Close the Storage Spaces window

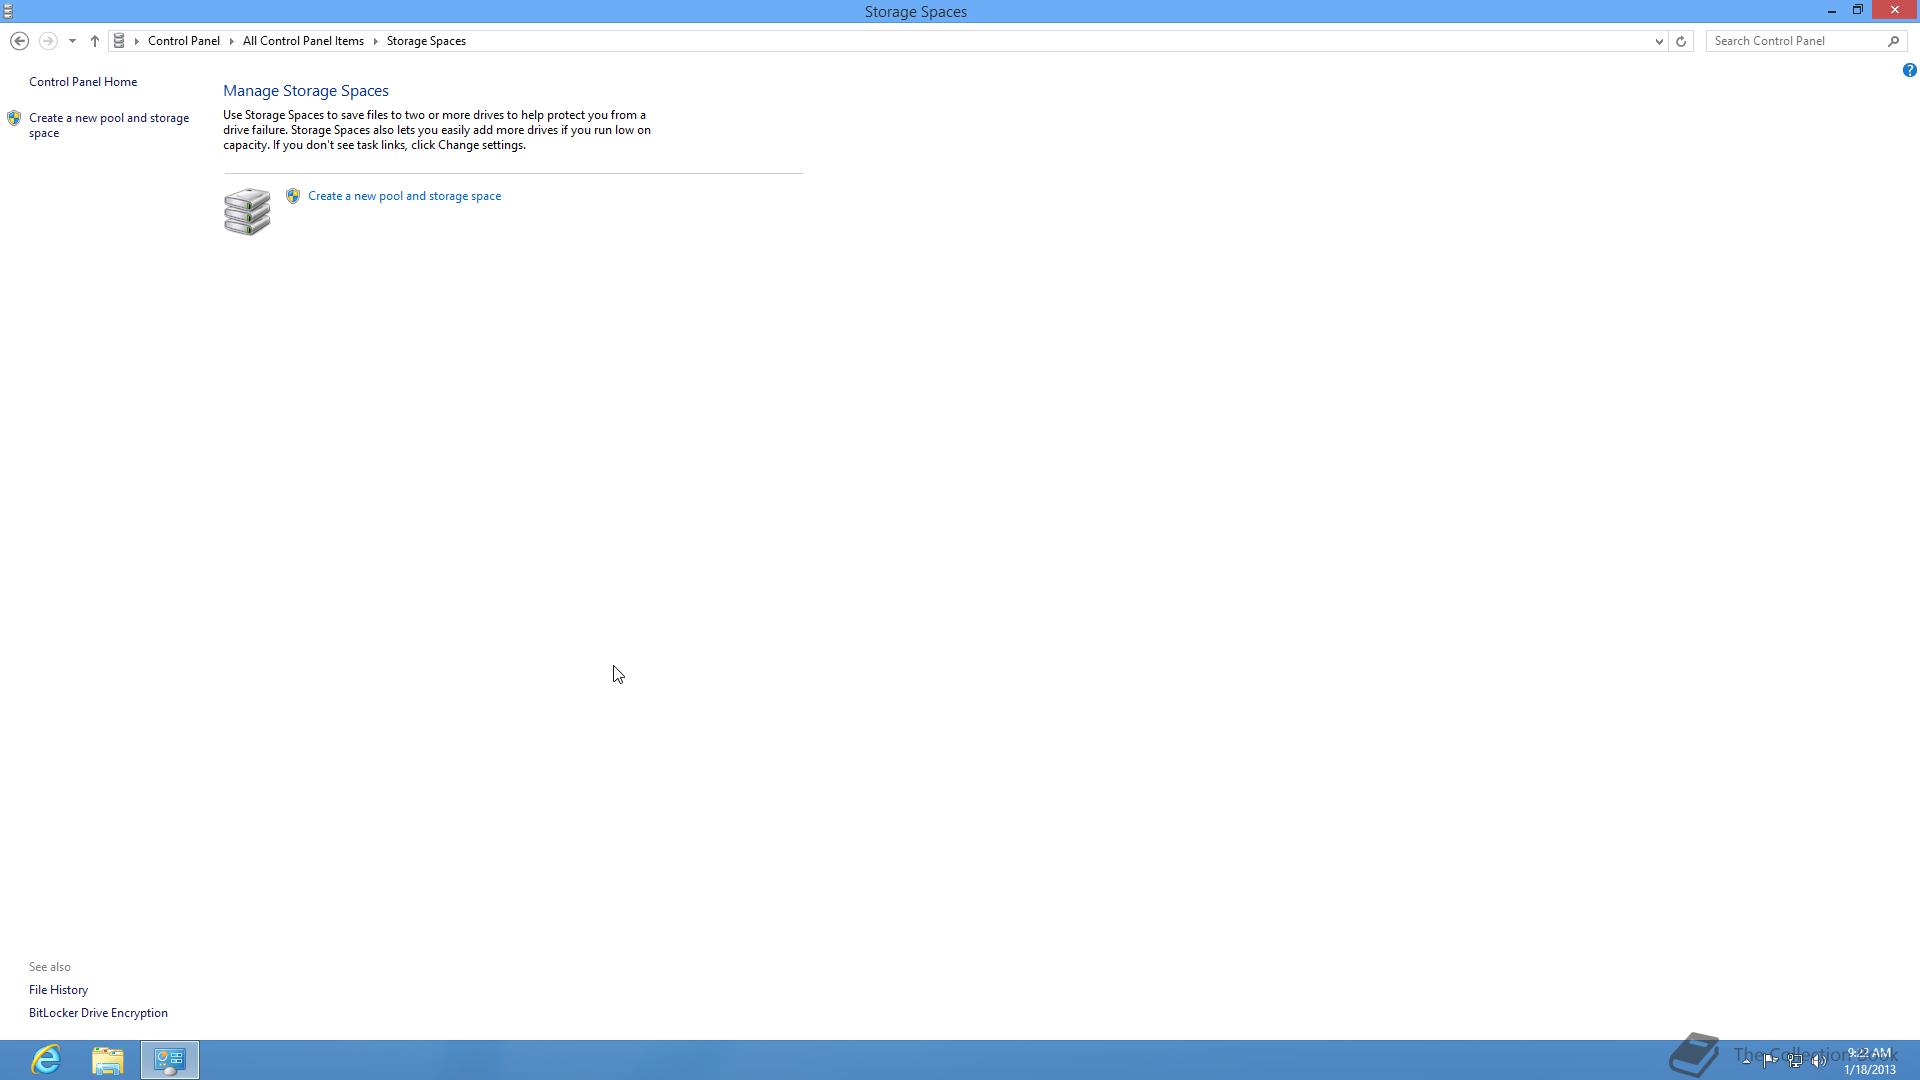[x=1895, y=10]
